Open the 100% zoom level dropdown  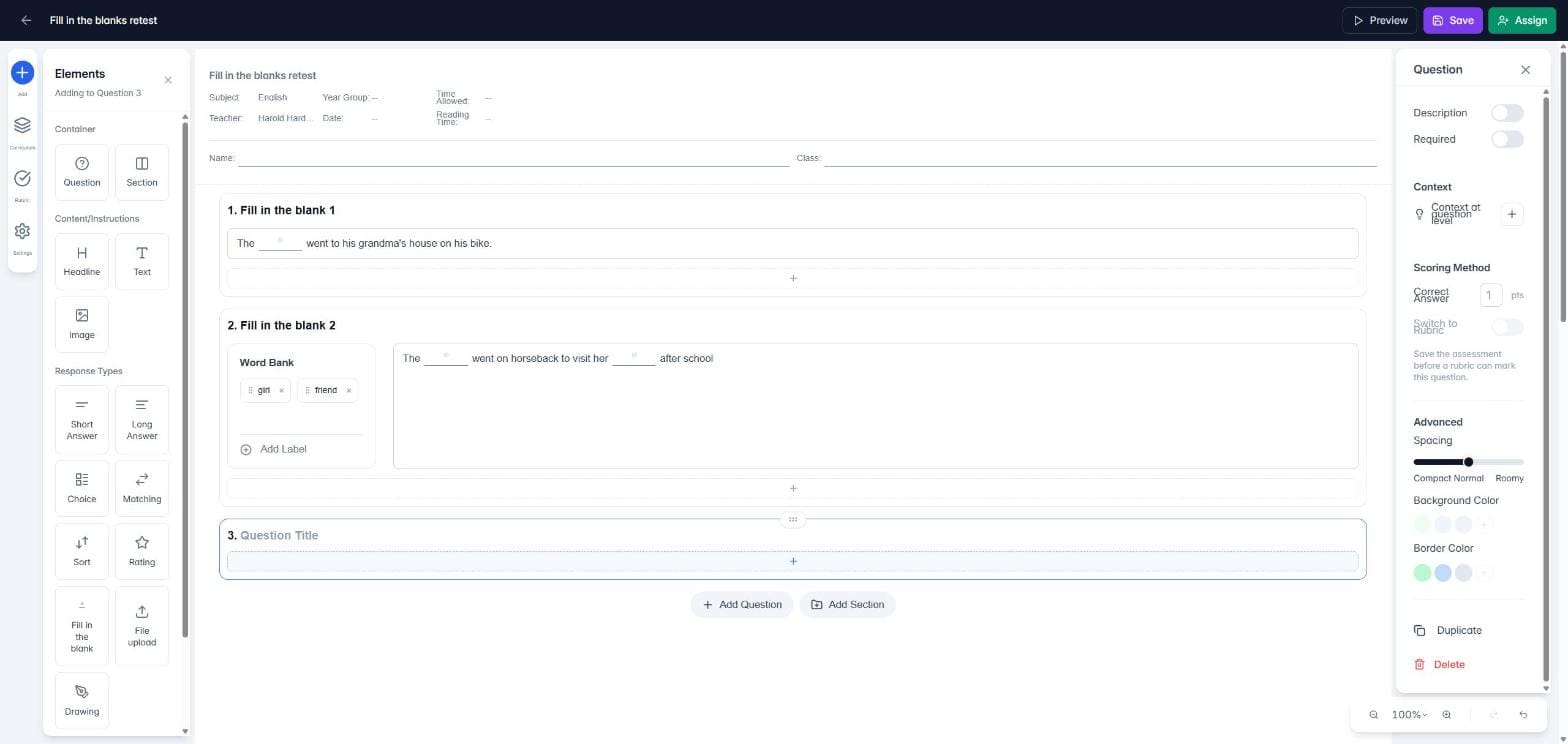click(x=1410, y=715)
